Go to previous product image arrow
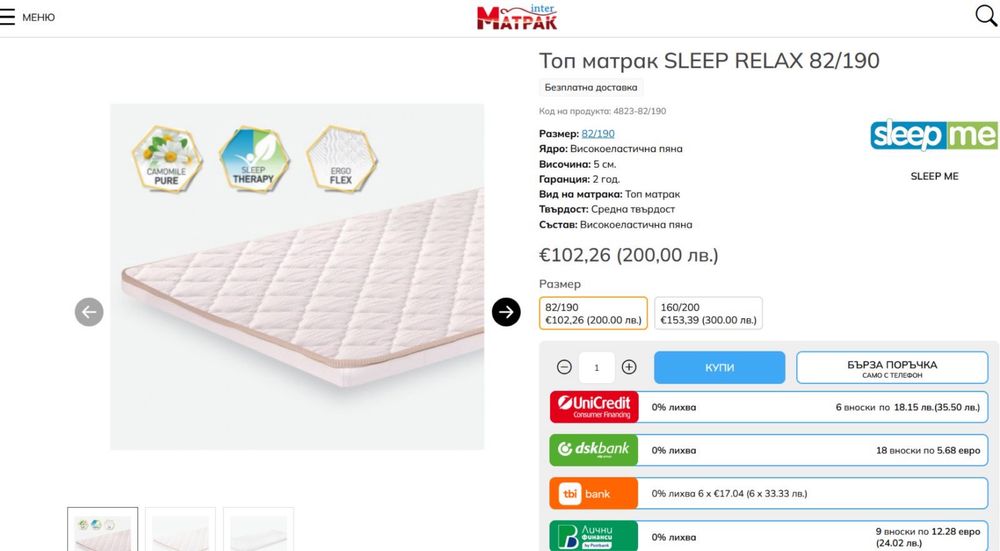 [x=89, y=312]
